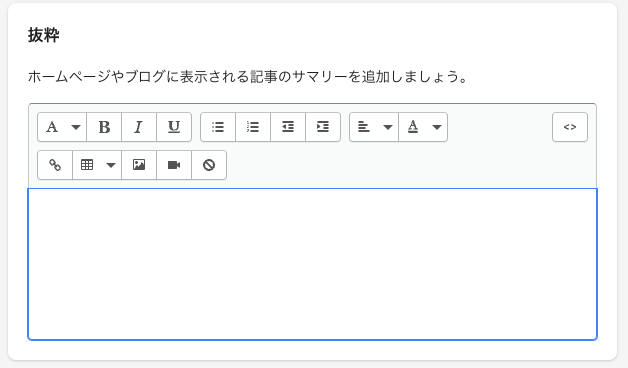Click inside the excerpt text area
Image resolution: width=628 pixels, height=368 pixels.
(312, 264)
